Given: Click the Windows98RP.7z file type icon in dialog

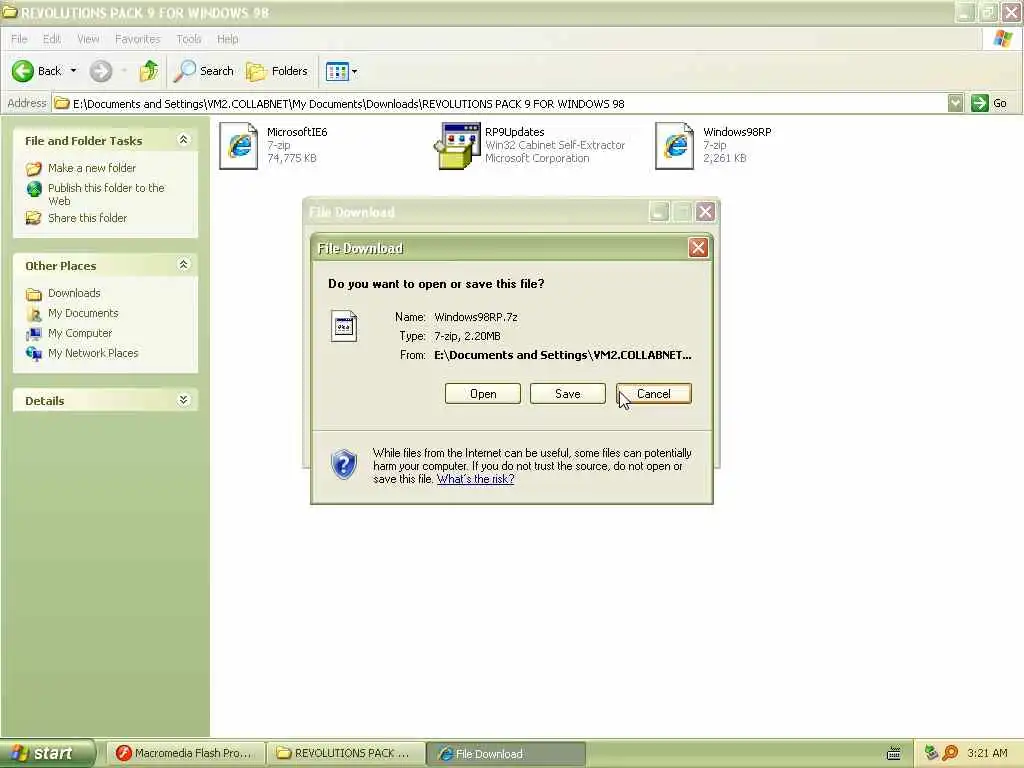Looking at the screenshot, I should [x=344, y=326].
